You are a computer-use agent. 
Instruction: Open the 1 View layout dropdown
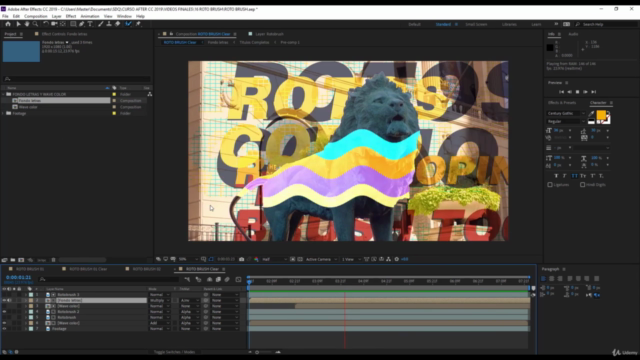(351, 259)
